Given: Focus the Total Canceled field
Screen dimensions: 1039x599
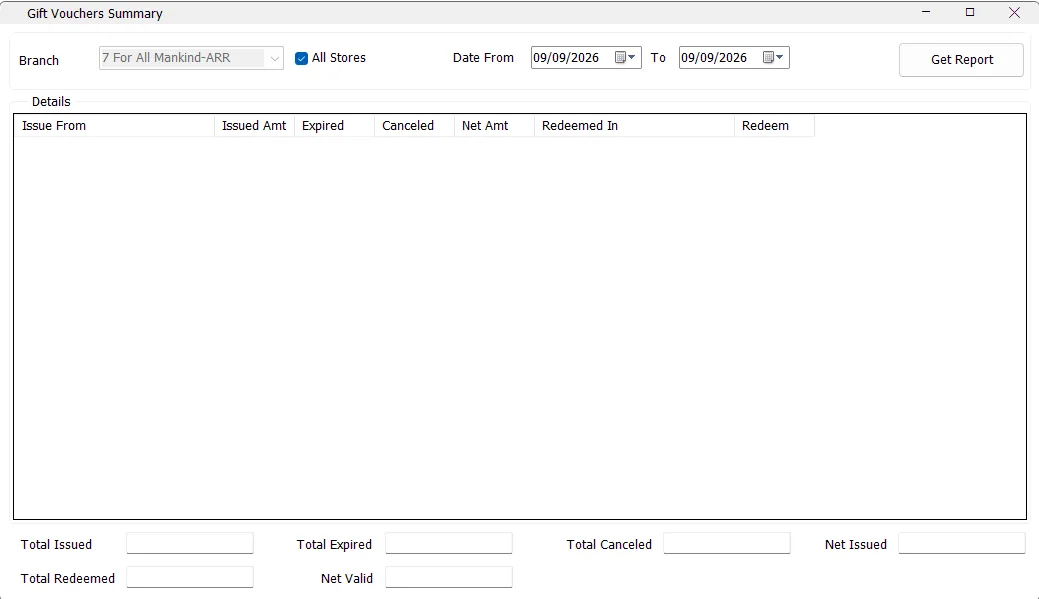Looking at the screenshot, I should (x=727, y=543).
